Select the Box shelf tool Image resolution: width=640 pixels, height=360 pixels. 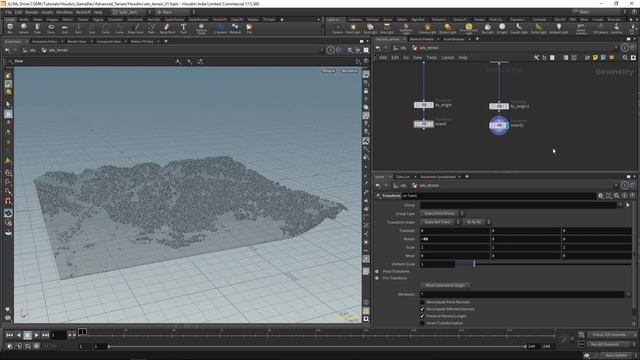[10, 28]
